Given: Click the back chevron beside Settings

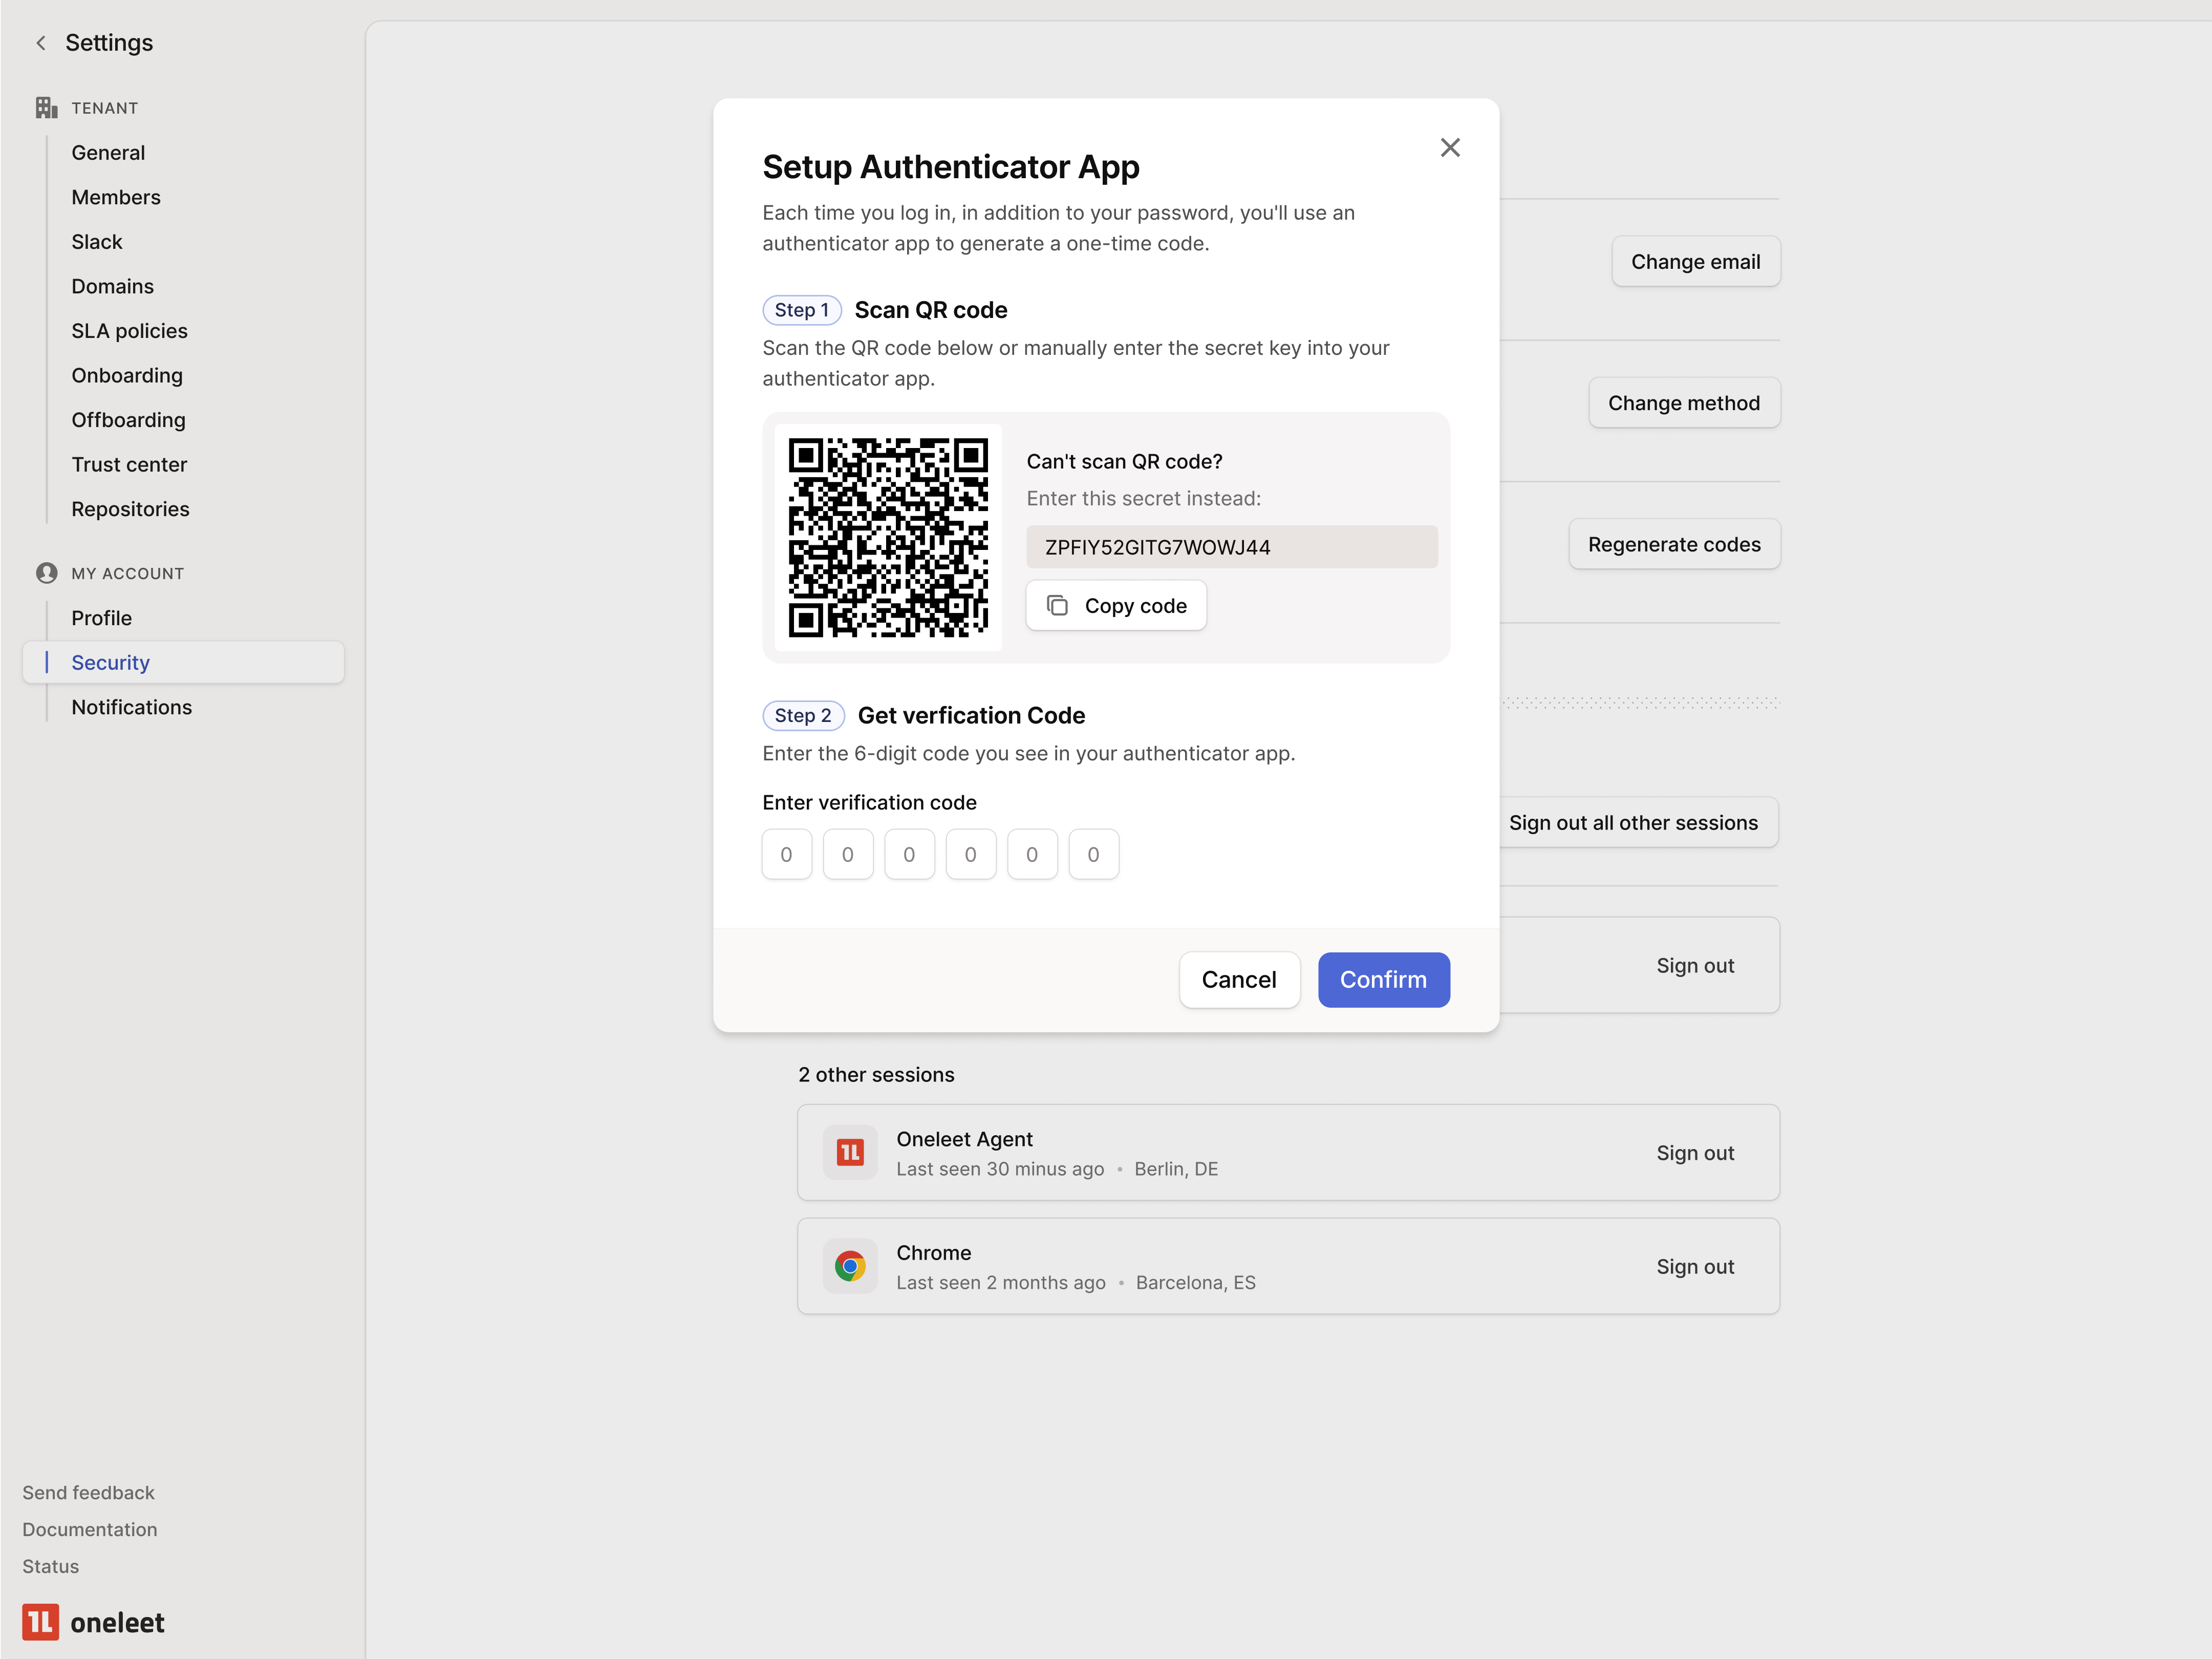Looking at the screenshot, I should click(x=40, y=43).
